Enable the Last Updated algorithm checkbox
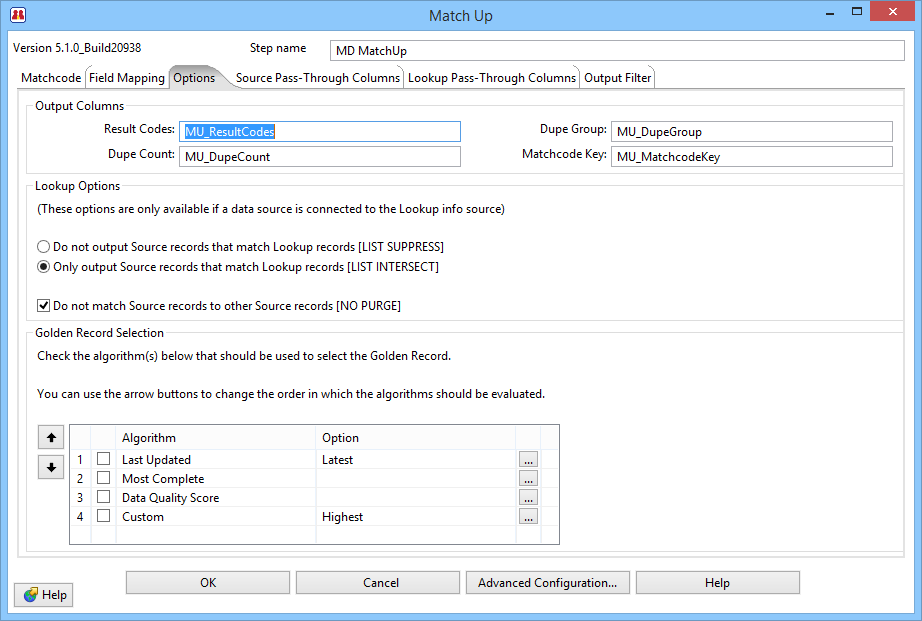Image resolution: width=922 pixels, height=621 pixels. pos(104,460)
